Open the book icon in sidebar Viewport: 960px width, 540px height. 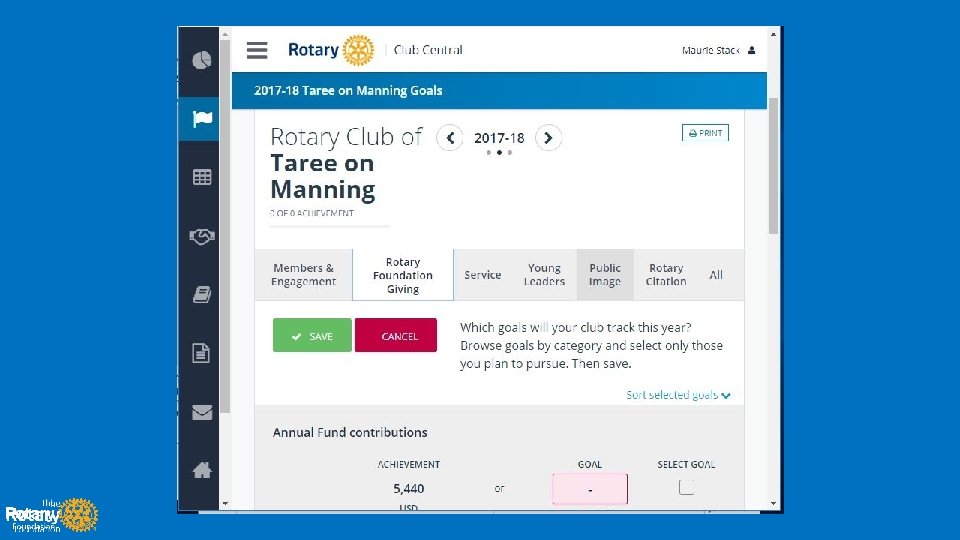coord(202,294)
